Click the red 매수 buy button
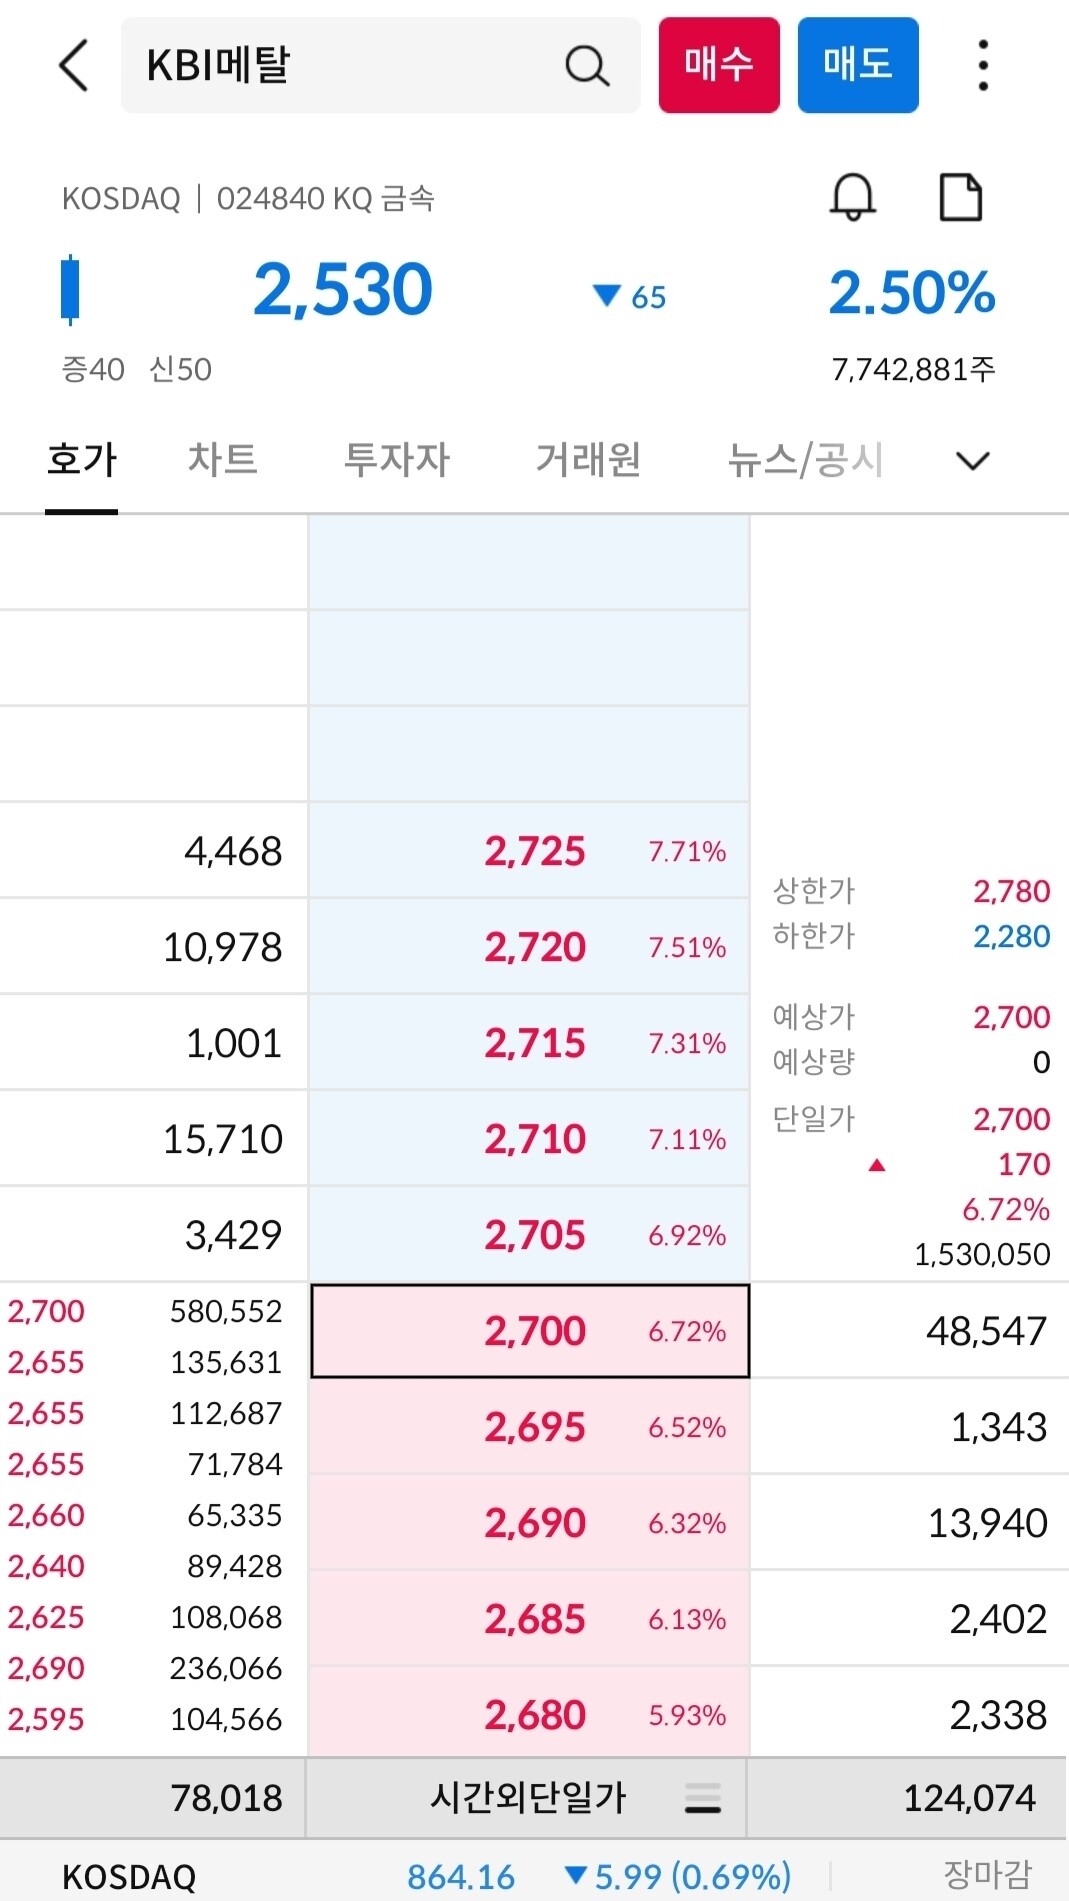 [719, 64]
